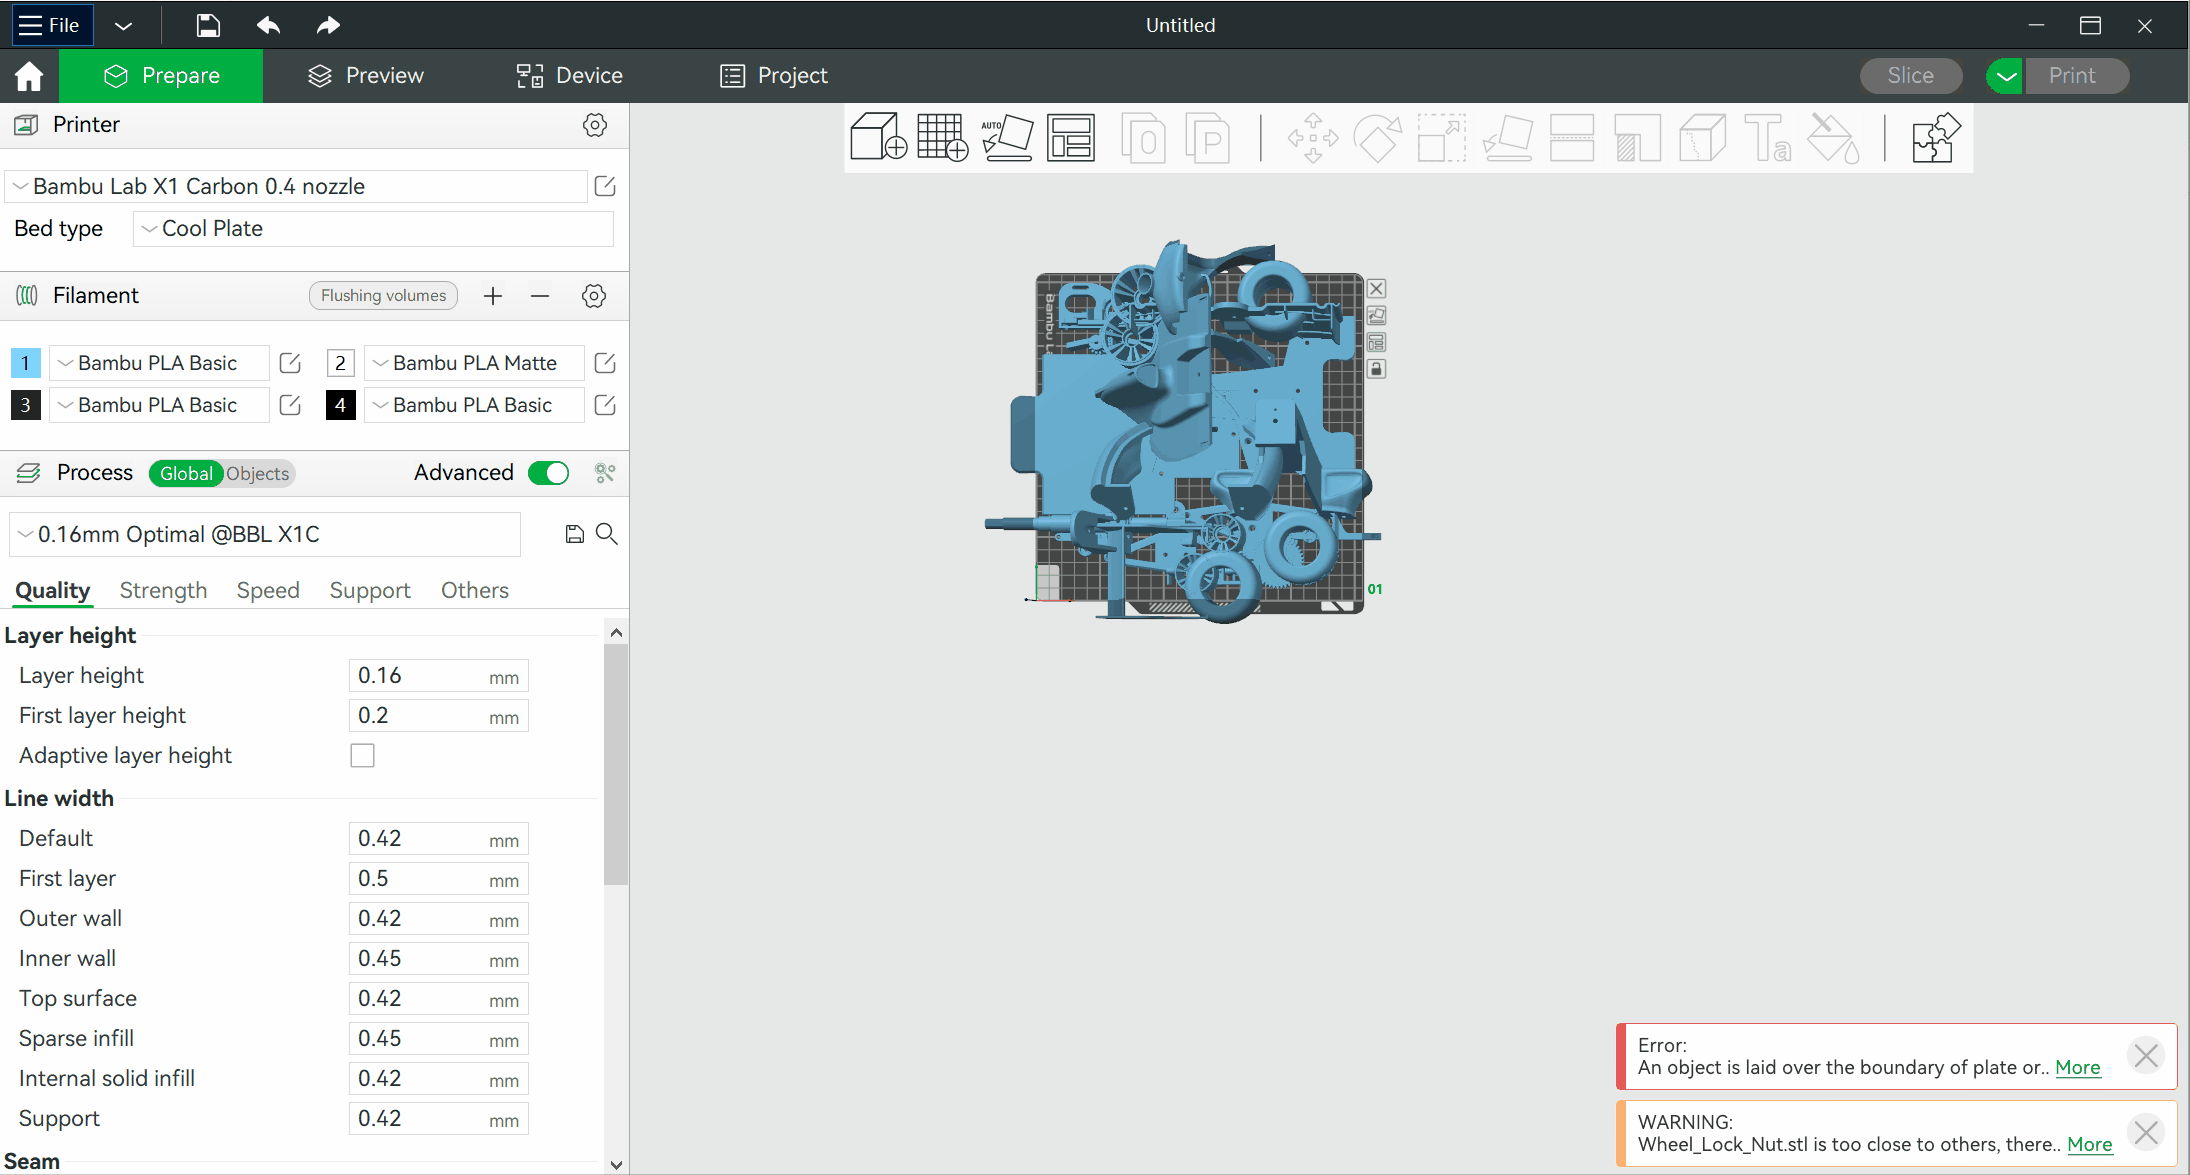Click filament 1 blue color swatch
The width and height of the screenshot is (2190, 1175).
tap(25, 363)
